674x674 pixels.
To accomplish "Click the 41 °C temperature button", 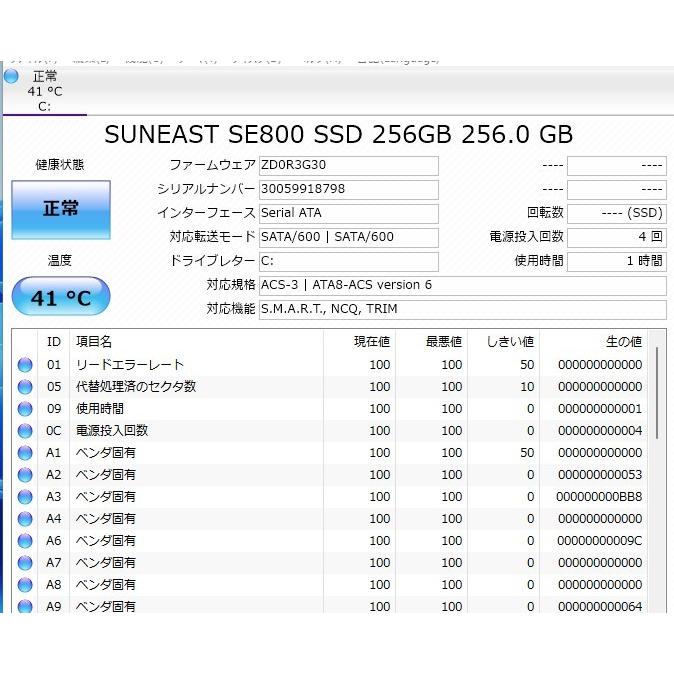I will pos(61,297).
